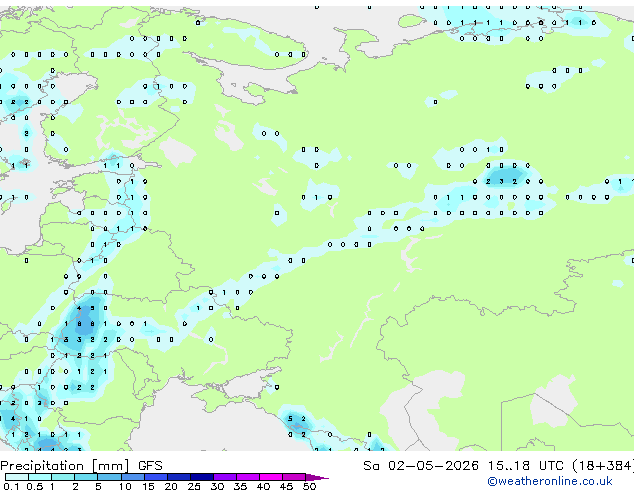Click the 30–35 mm purple legend swatch
Image resolution: width=634 pixels, height=490 pixels.
click(224, 477)
